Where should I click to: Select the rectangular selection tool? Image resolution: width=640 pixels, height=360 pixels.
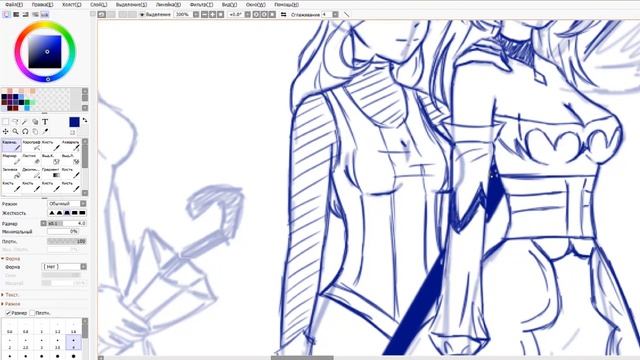pyautogui.click(x=6, y=122)
